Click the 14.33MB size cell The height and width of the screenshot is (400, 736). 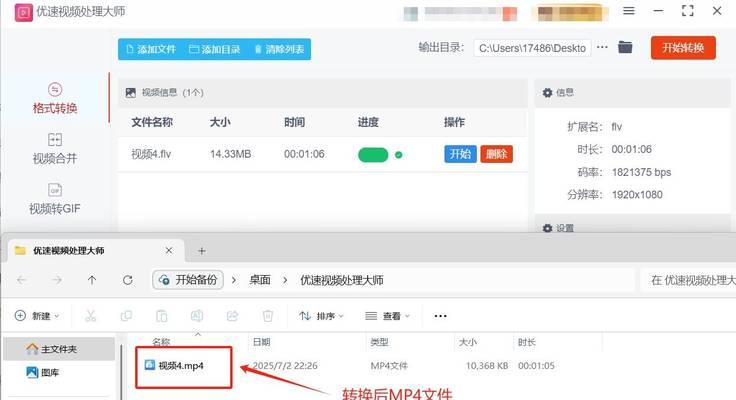230,154
